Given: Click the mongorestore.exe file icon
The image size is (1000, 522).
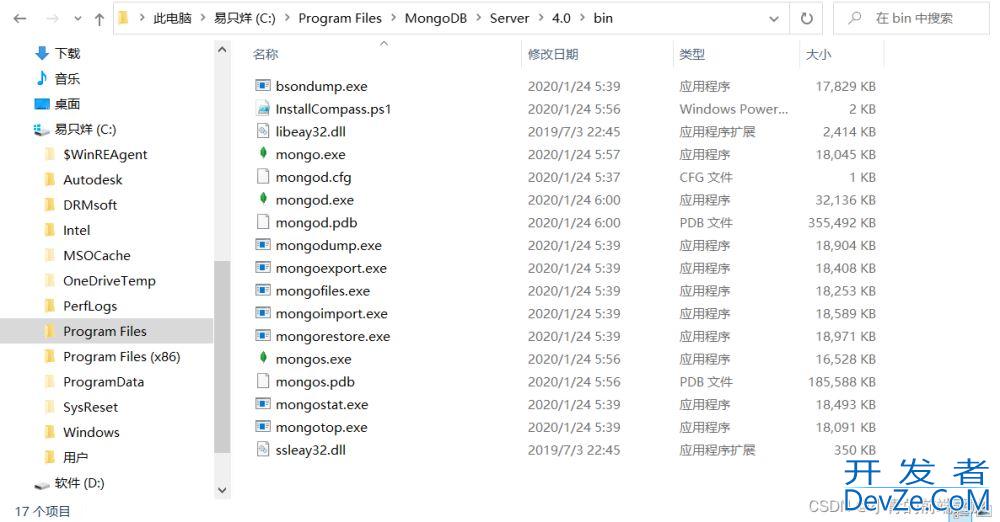Looking at the screenshot, I should pyautogui.click(x=263, y=336).
